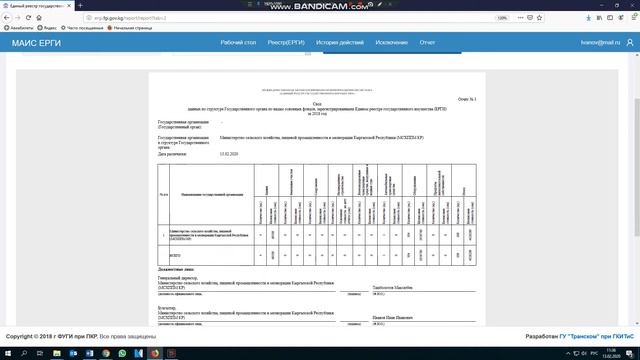Go back with the browser back arrow
Image resolution: width=640 pixels, height=360 pixels.
7,18
